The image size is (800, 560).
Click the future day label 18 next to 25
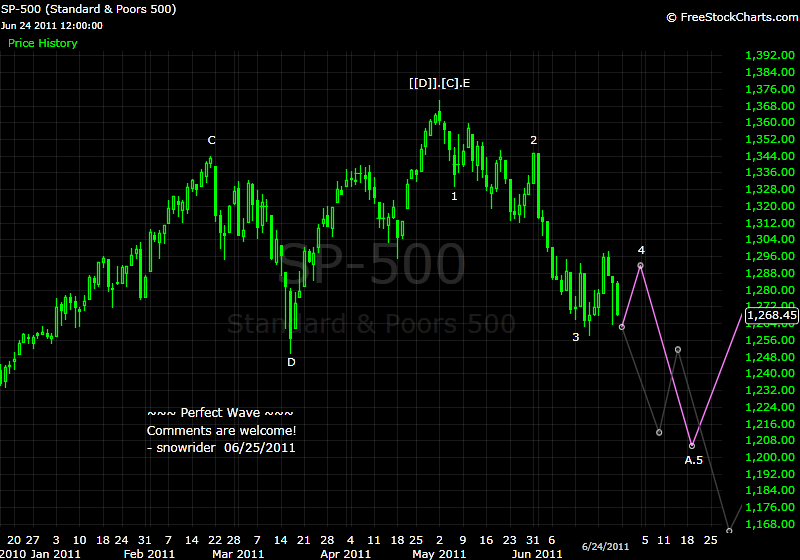click(687, 540)
